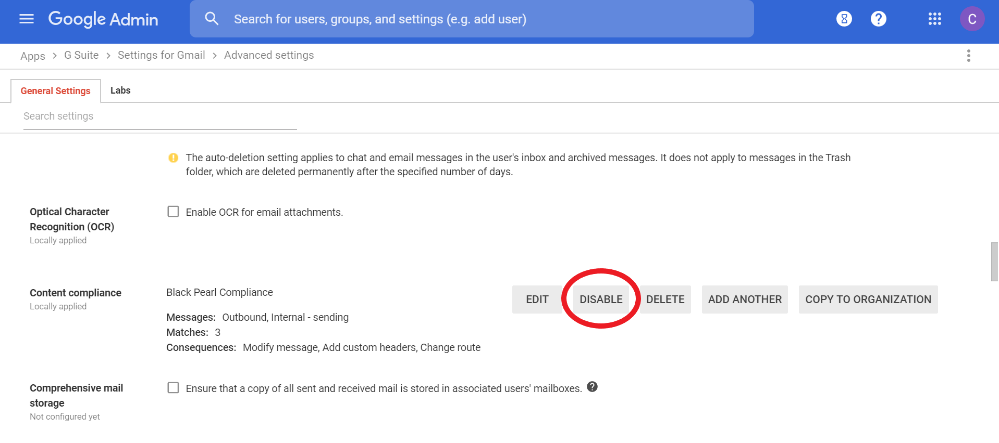This screenshot has height=443, width=999.
Task: Open the hamburger main menu
Action: tap(26, 18)
